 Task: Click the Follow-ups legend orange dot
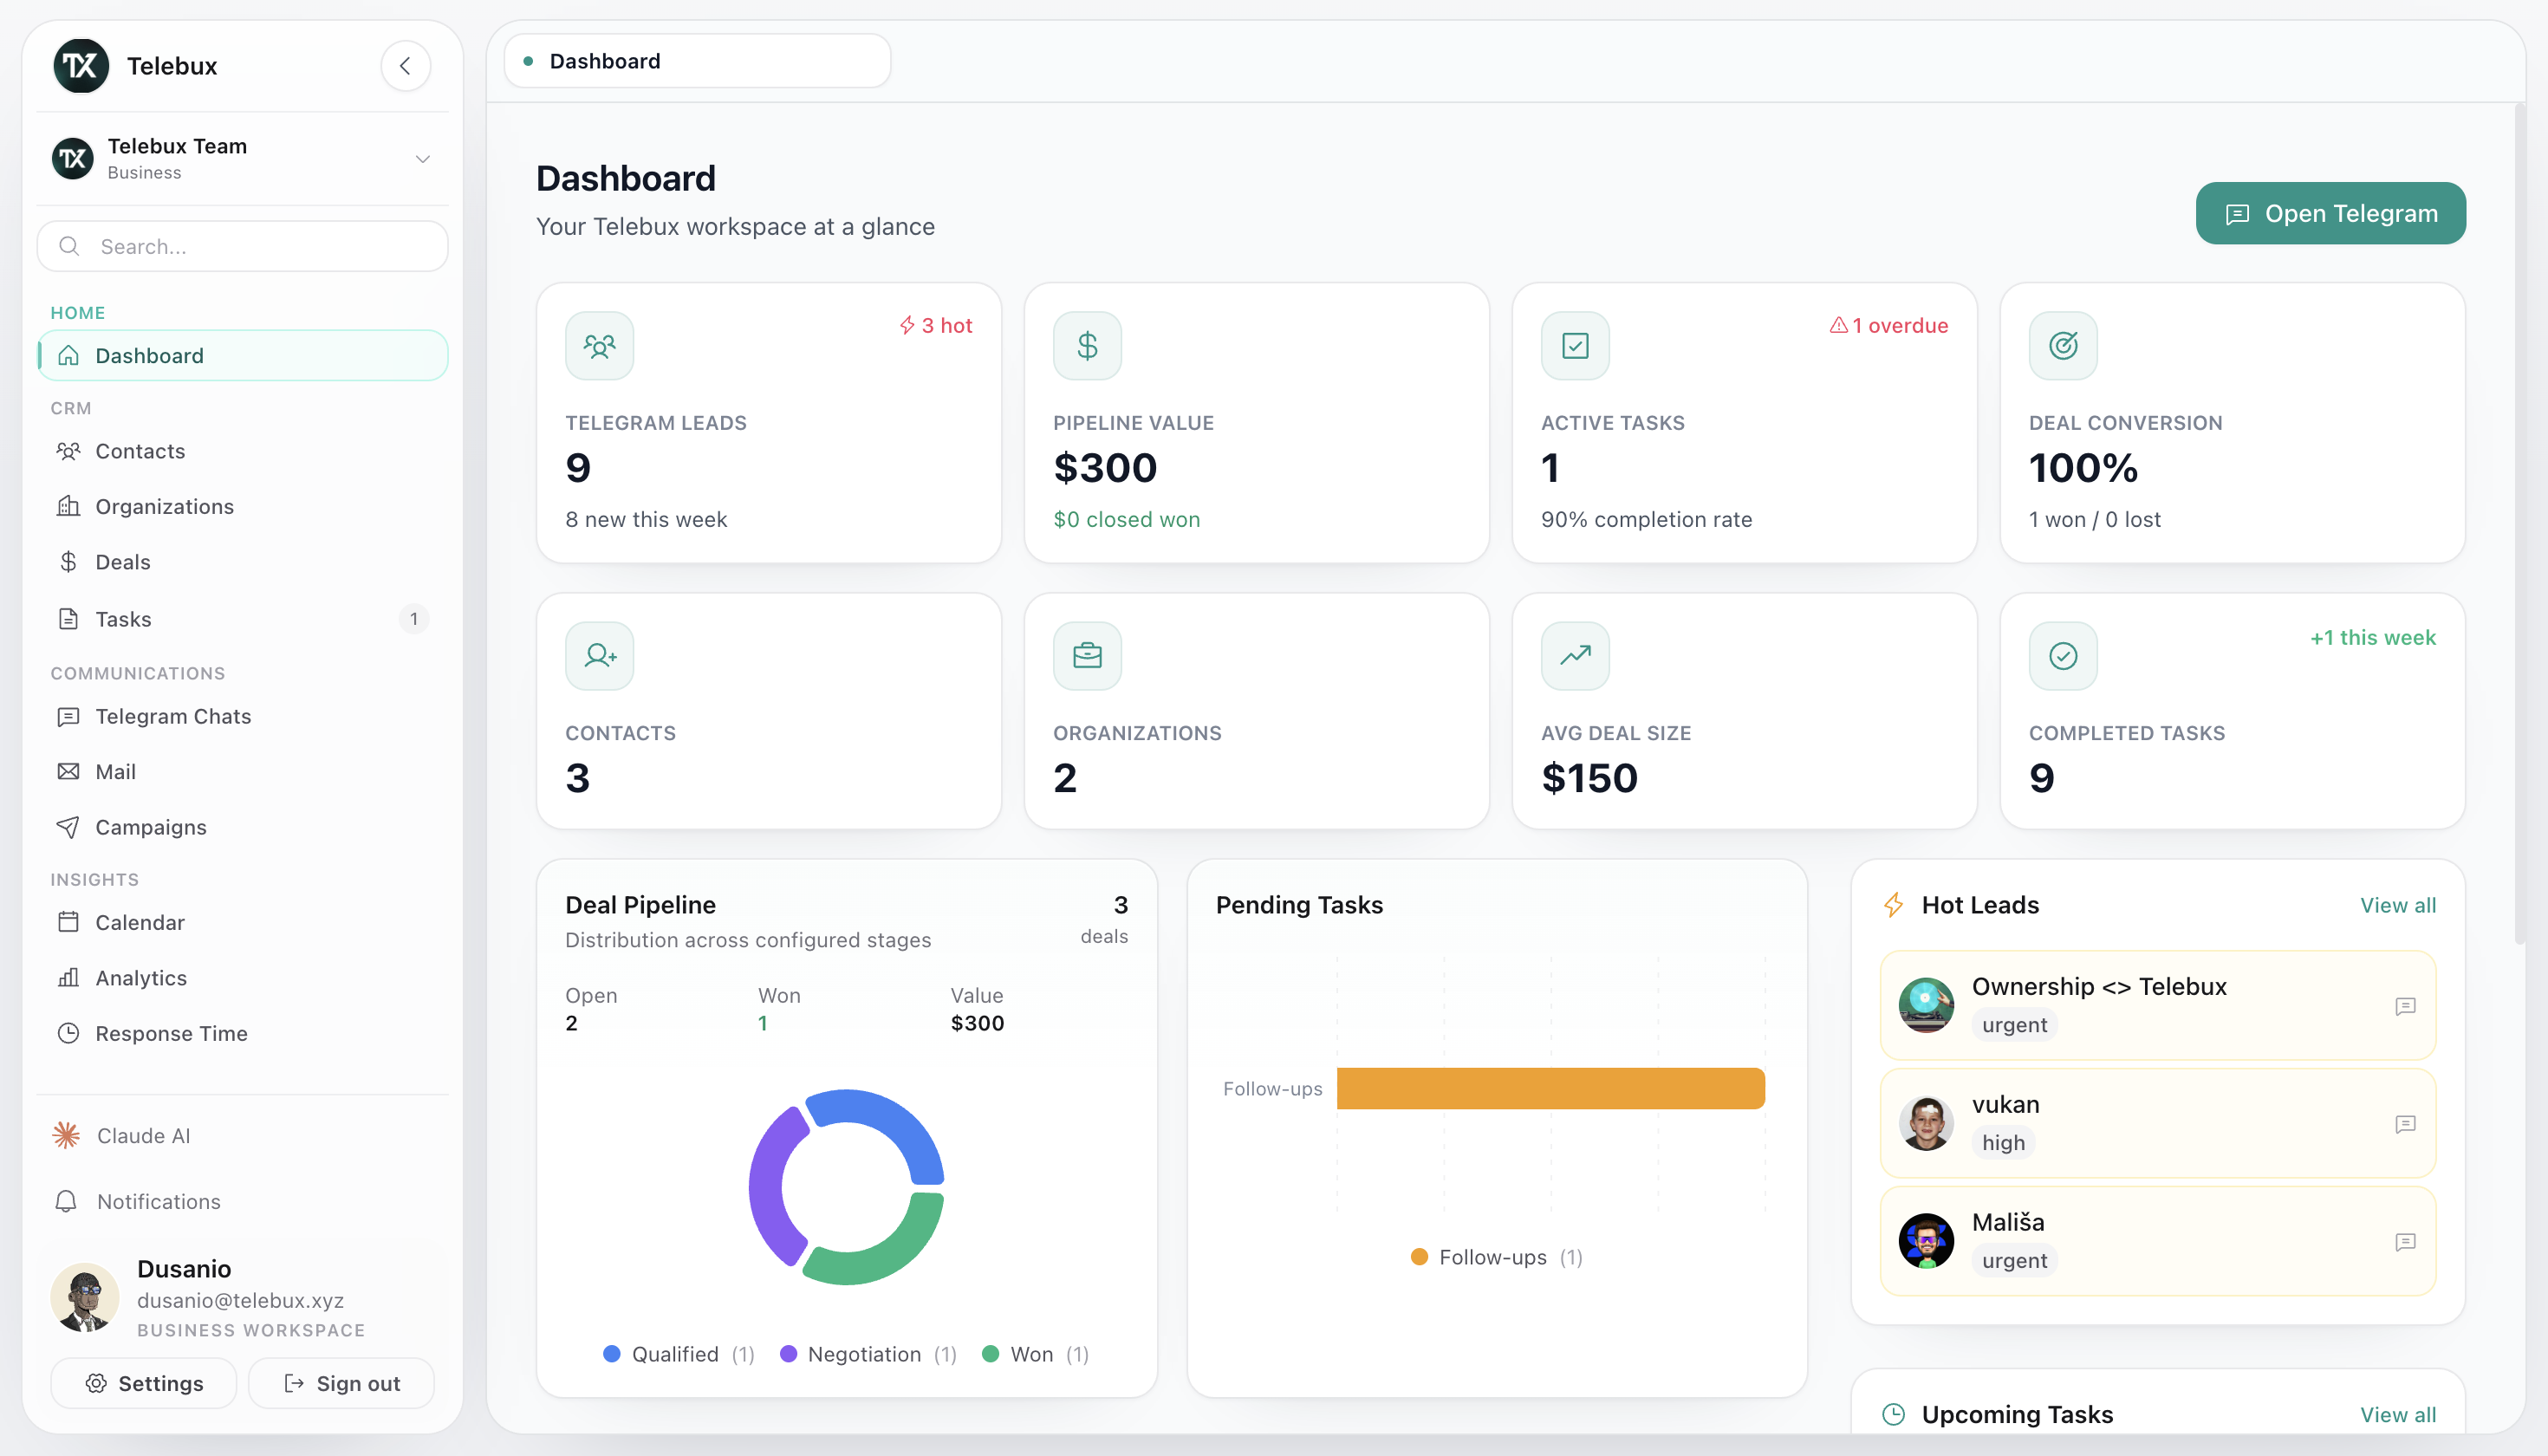(x=1419, y=1257)
